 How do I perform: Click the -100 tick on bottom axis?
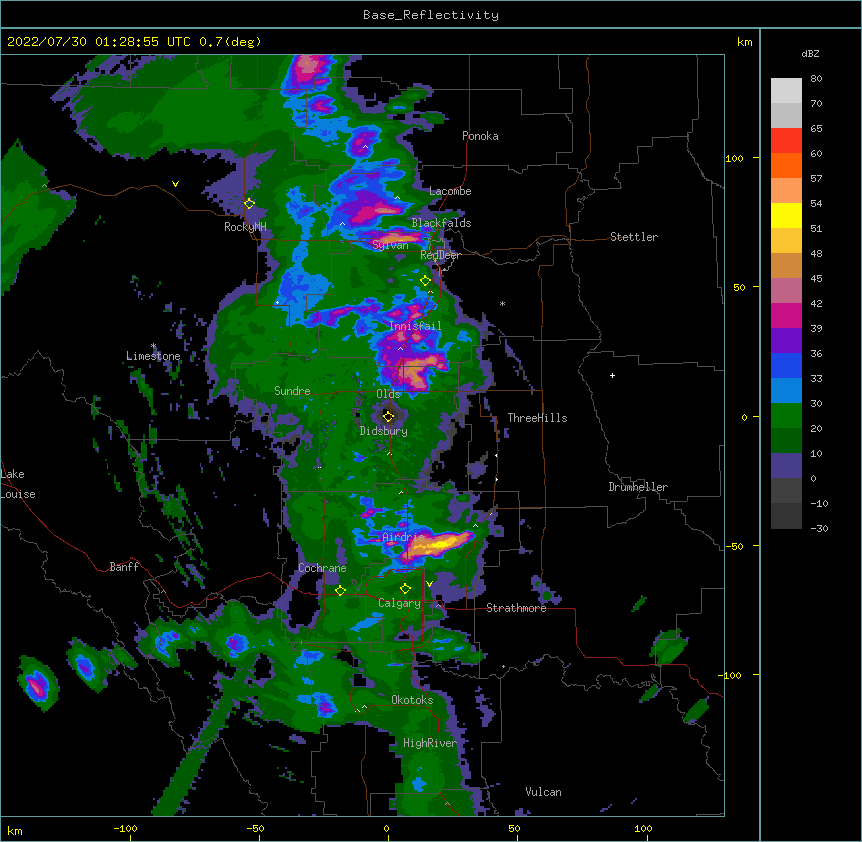(125, 828)
